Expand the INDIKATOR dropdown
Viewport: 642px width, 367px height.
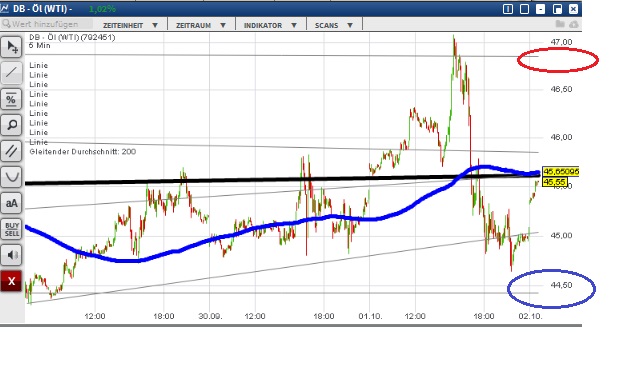point(271,25)
